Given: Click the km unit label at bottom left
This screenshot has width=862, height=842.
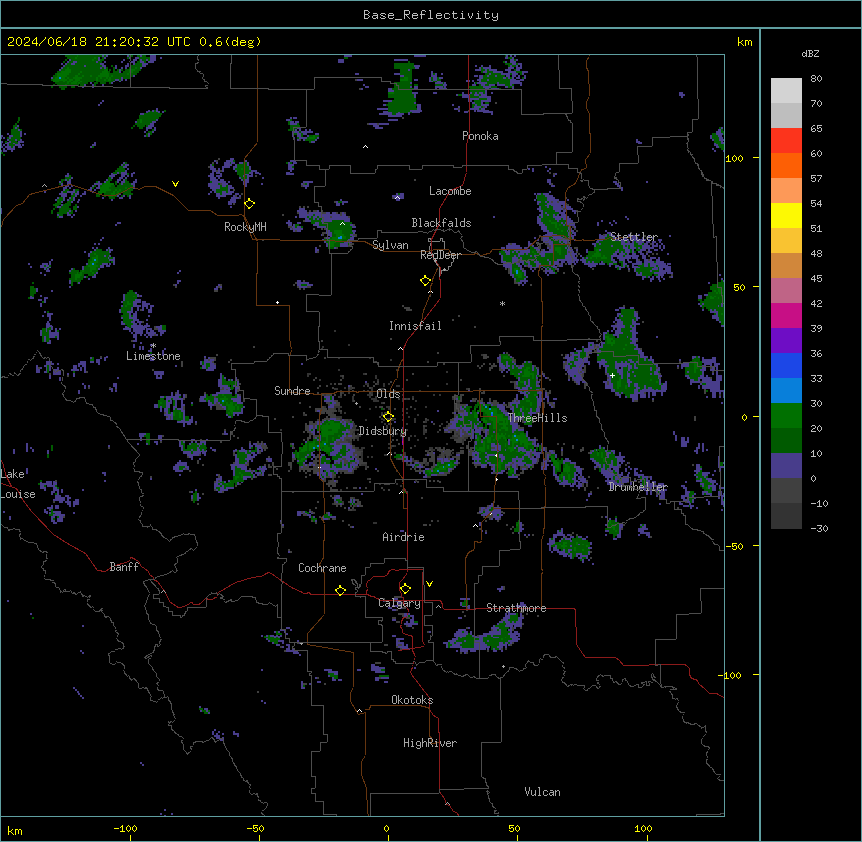Looking at the screenshot, I should pyautogui.click(x=15, y=830).
